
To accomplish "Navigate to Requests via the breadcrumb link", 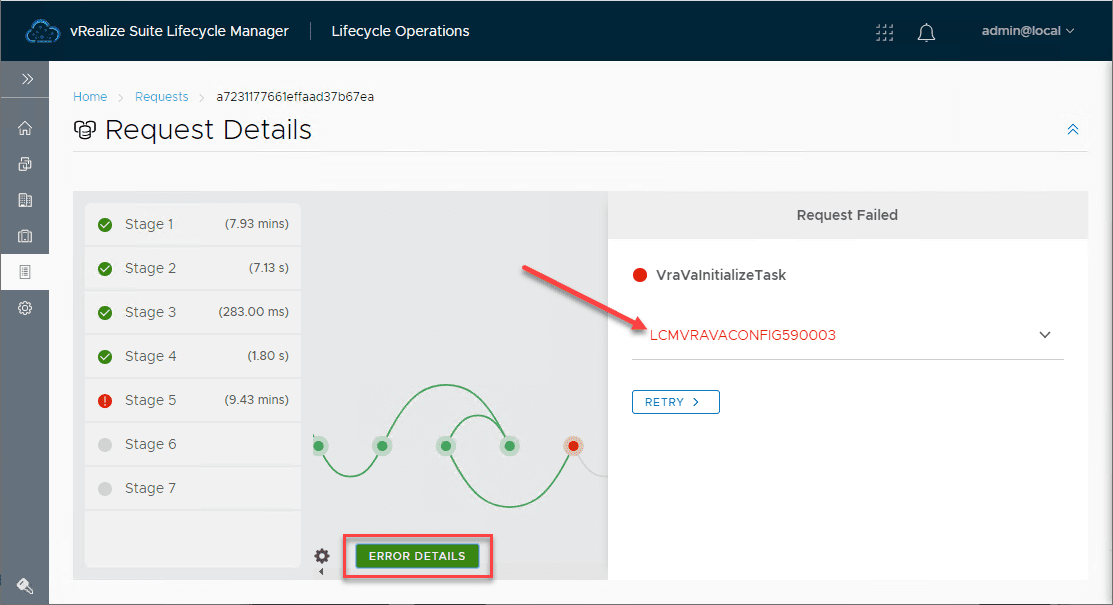I will (x=161, y=96).
